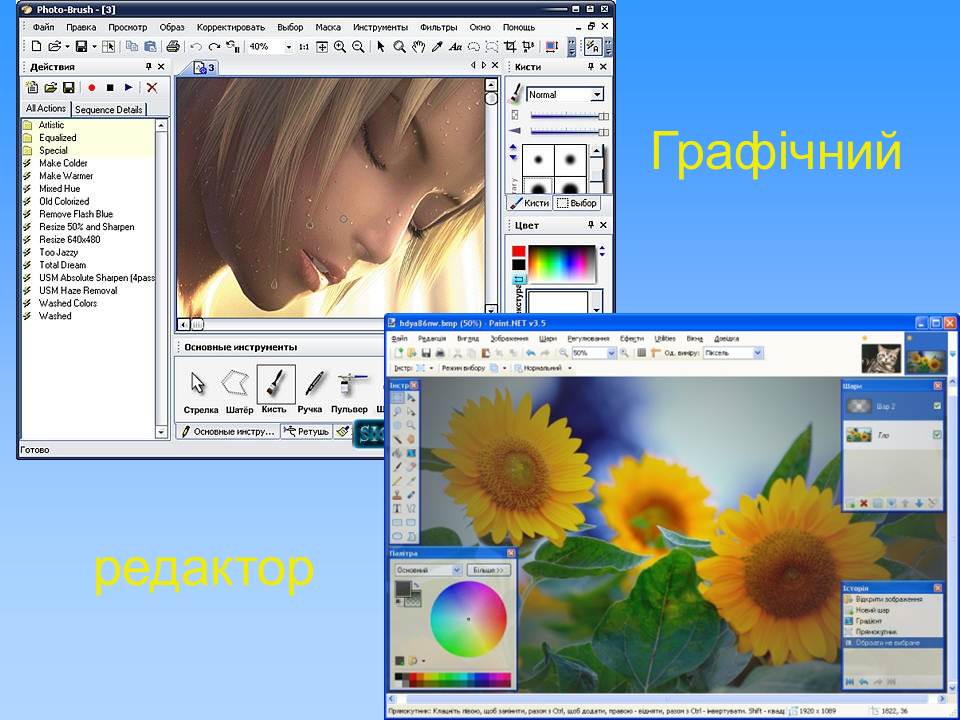The image size is (960, 720).
Task: Toggle visibility checkbox for layer Шар 2
Action: pos(936,405)
